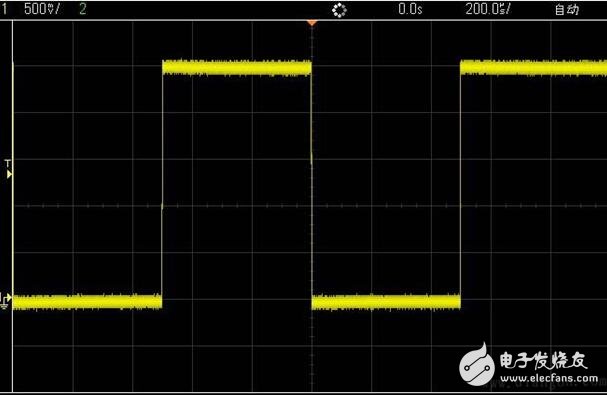Image resolution: width=607 pixels, height=395 pixels.
Task: Click the 电子发烧友 watermark text
Action: click(543, 361)
